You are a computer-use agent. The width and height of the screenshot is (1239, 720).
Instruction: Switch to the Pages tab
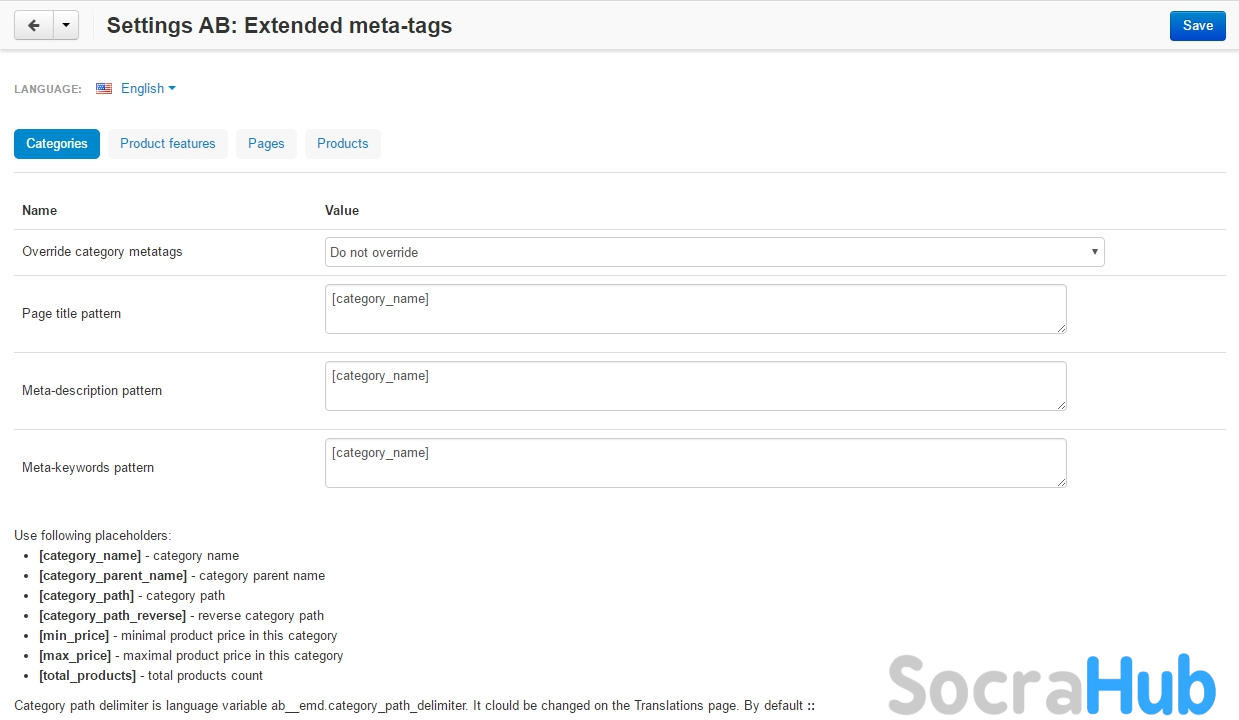coord(266,144)
